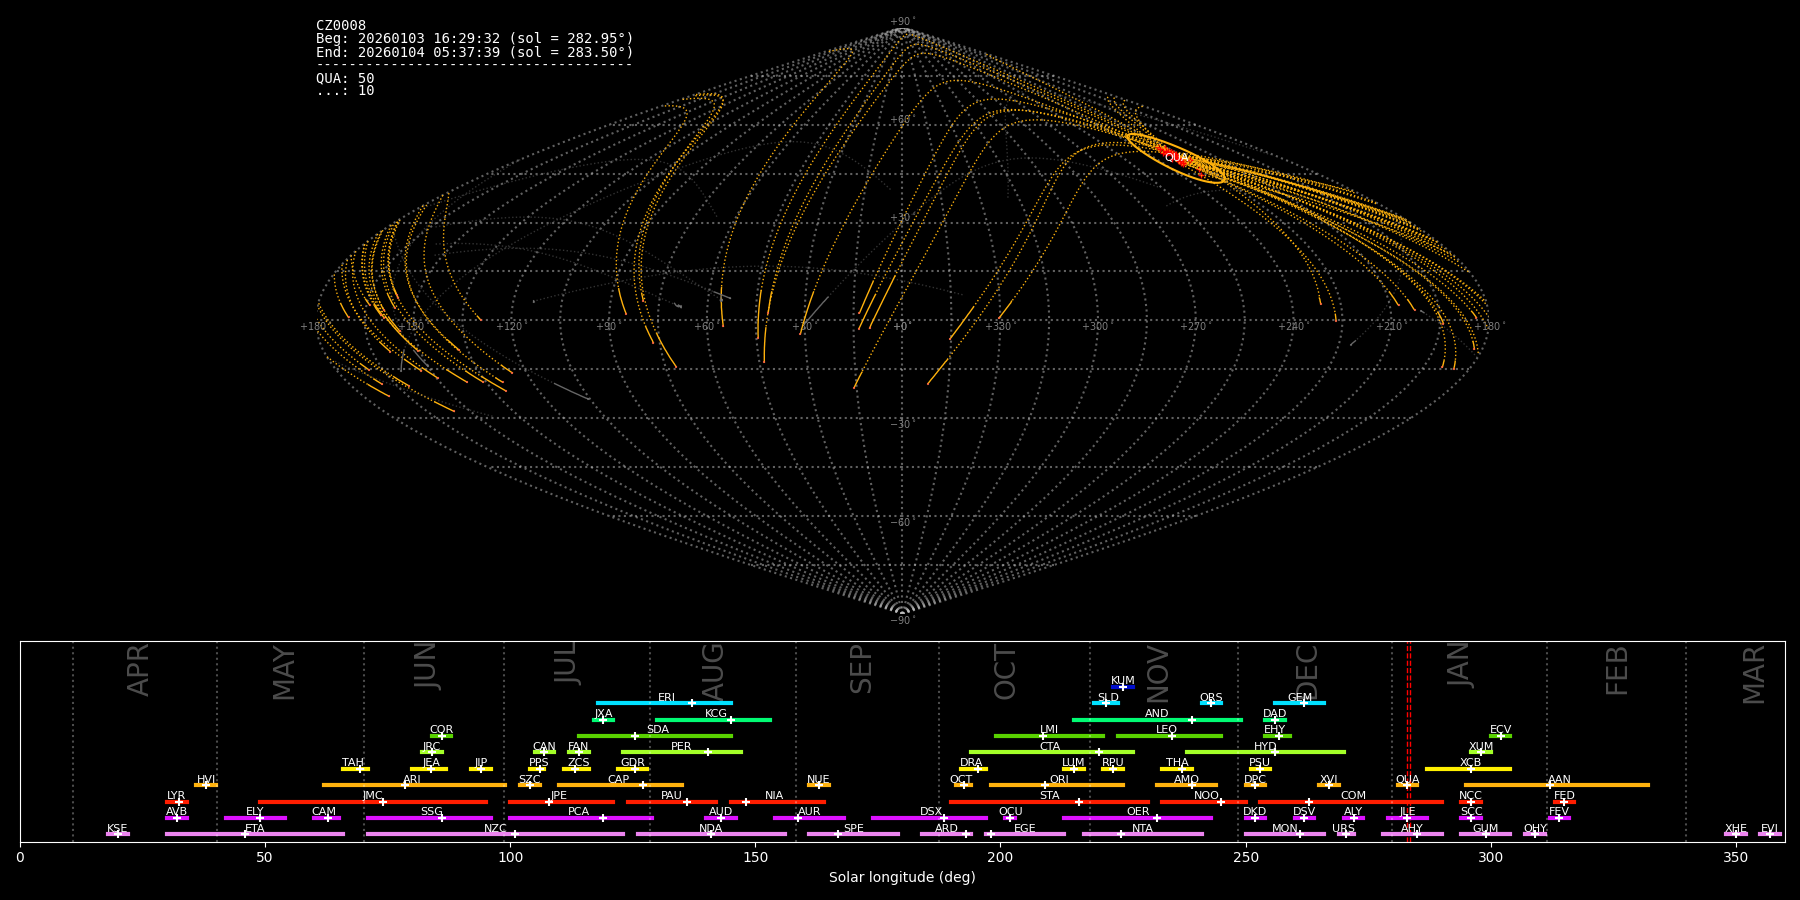
Task: Select the GEM shower bar in the timeline
Action: [1299, 703]
